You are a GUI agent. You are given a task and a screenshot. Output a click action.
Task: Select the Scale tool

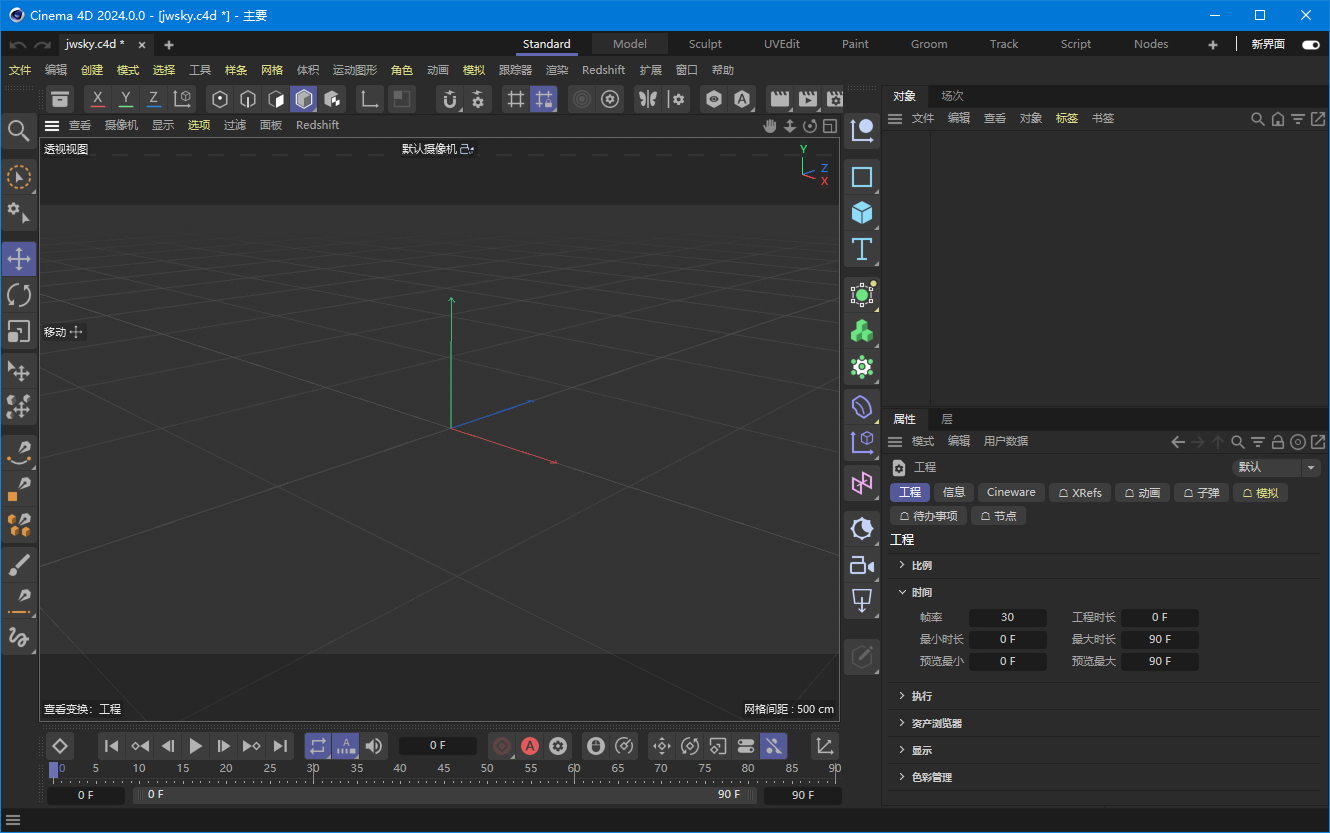[19, 331]
